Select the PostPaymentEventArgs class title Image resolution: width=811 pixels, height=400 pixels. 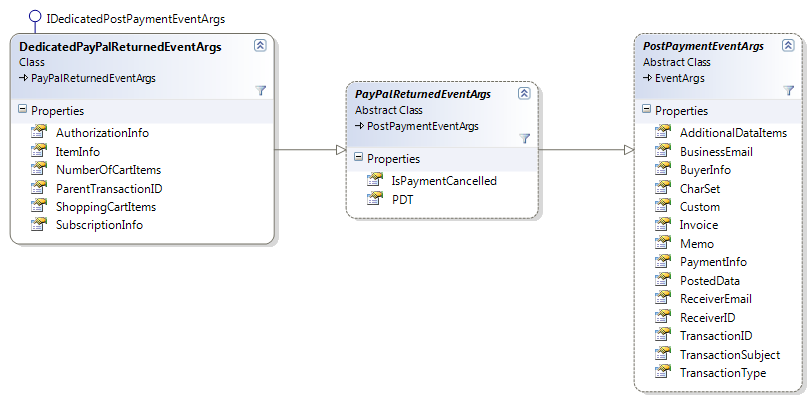pos(703,47)
